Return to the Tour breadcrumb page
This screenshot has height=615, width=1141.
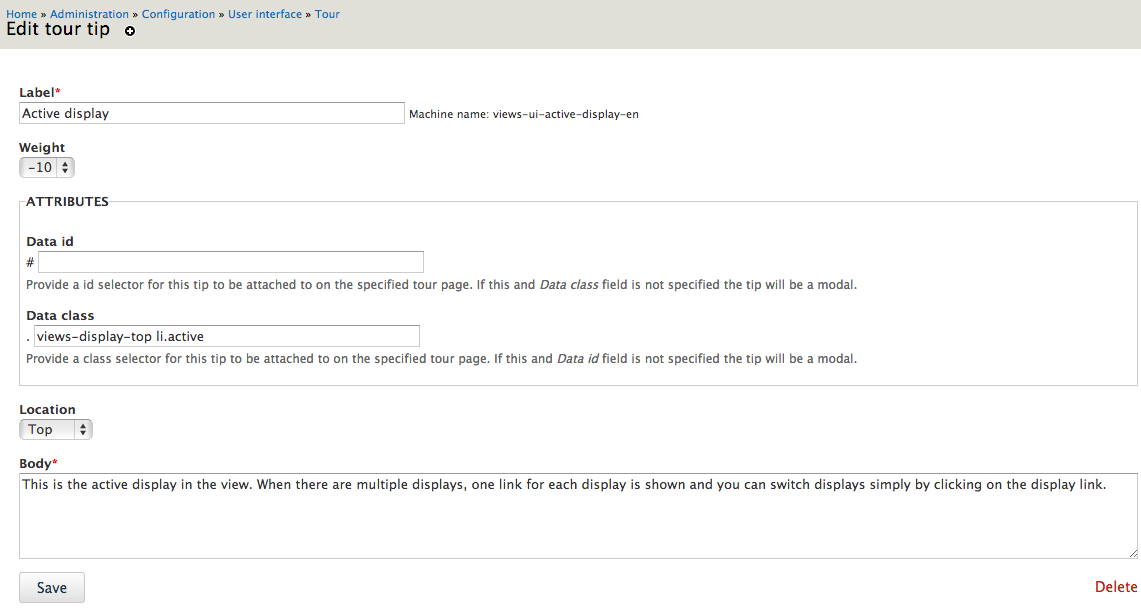pyautogui.click(x=327, y=14)
